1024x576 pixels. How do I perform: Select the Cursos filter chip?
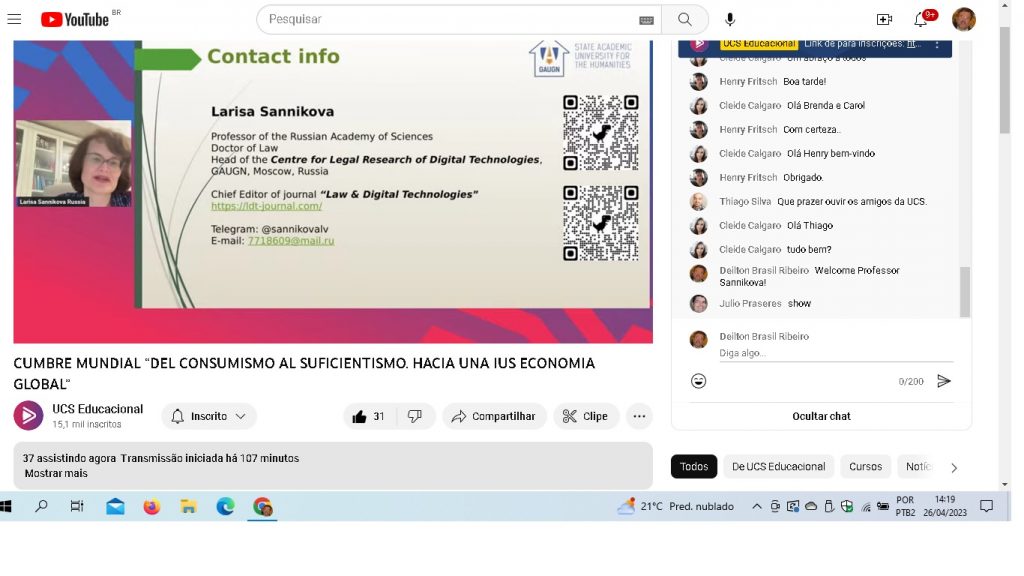point(865,466)
